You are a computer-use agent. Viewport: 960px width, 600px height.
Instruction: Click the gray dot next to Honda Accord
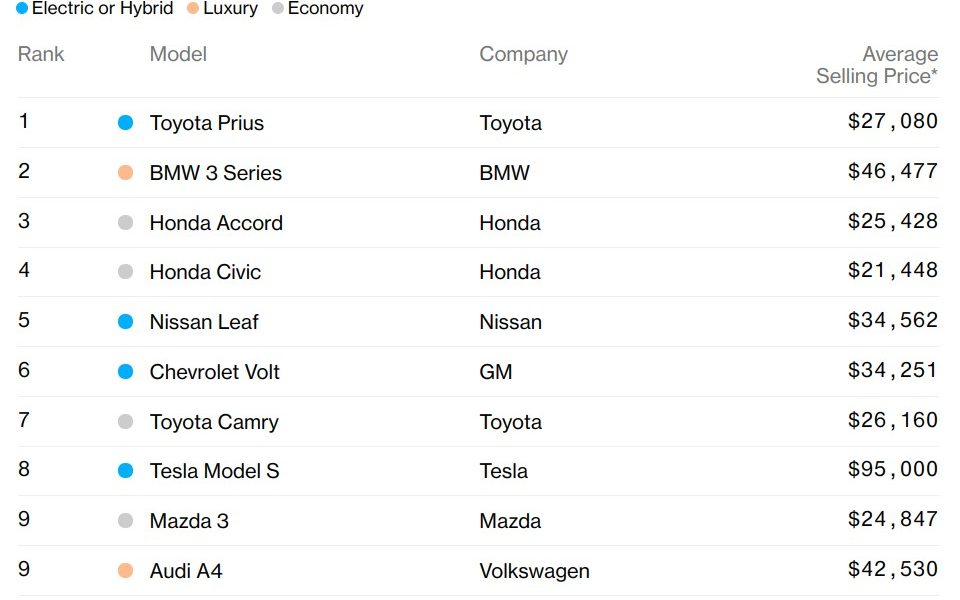126,222
